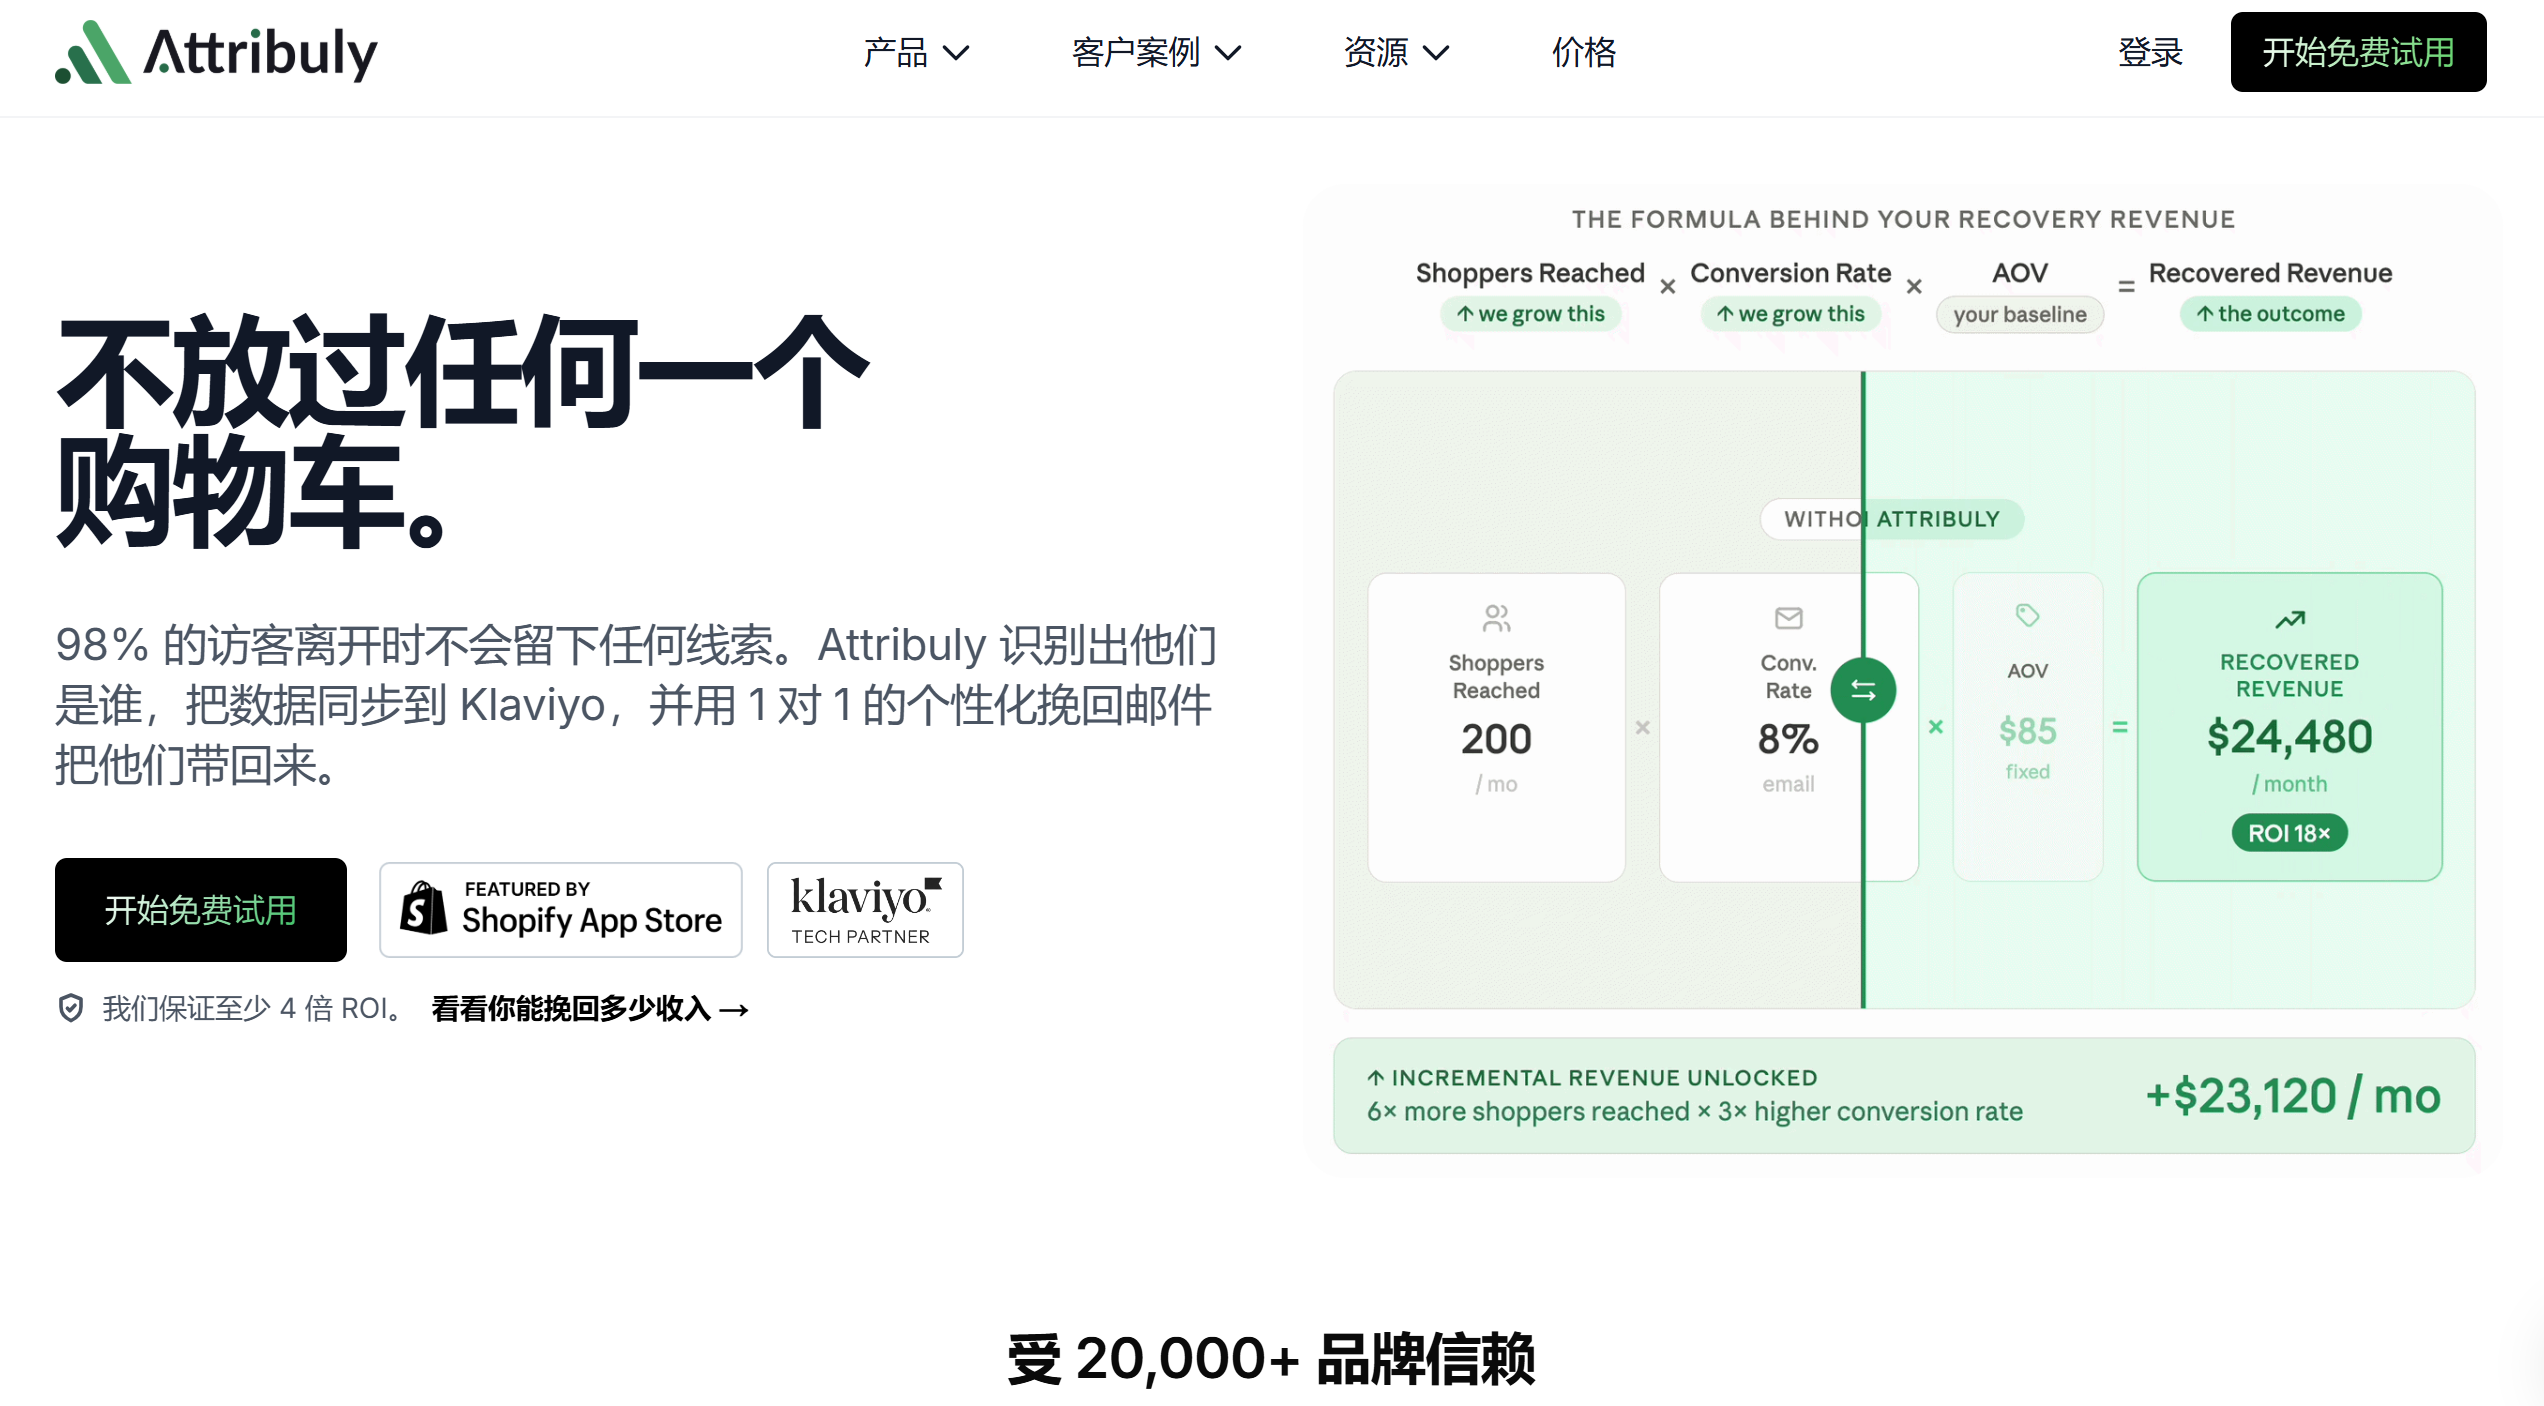Open the 价格 pricing page
The image size is (2544, 1406).
pyautogui.click(x=1584, y=52)
